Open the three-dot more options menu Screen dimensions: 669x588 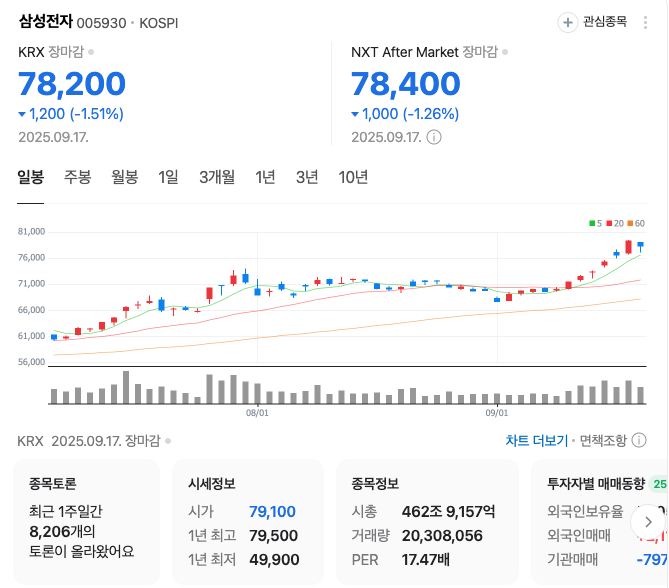pos(645,23)
